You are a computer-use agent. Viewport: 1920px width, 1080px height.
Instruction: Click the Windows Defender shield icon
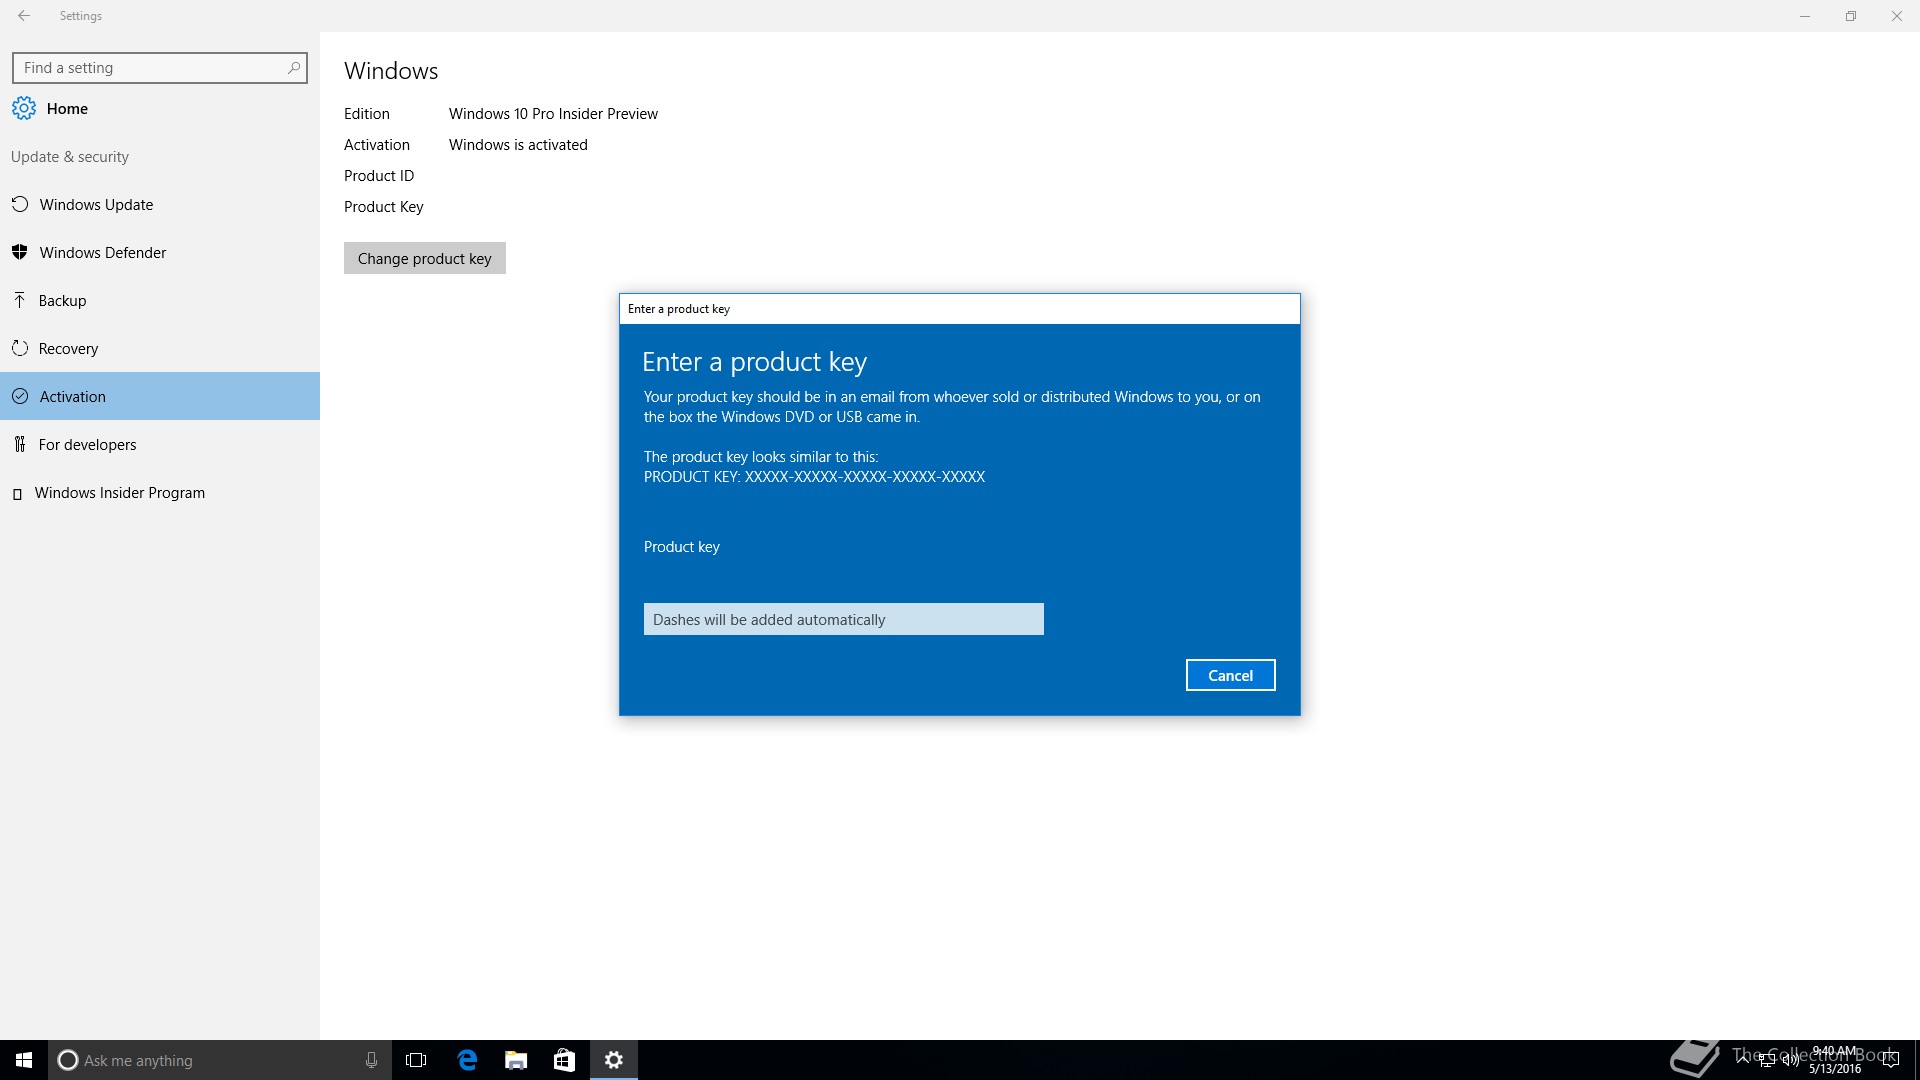pos(19,252)
